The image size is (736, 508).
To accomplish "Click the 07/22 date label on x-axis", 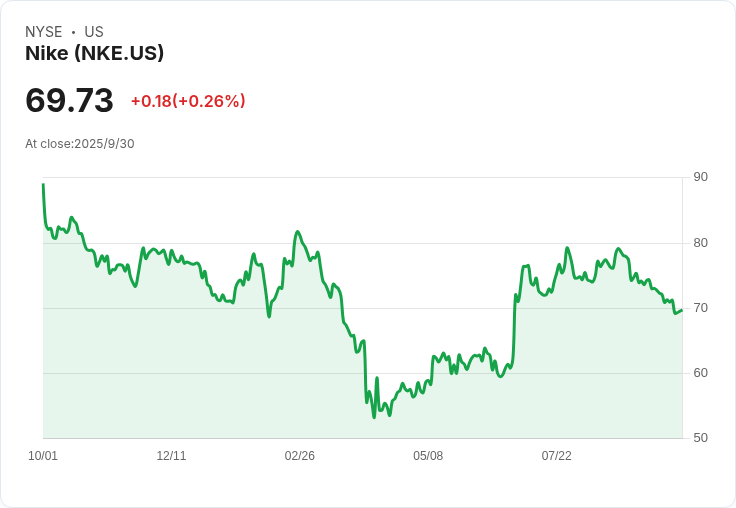I will point(556,456).
